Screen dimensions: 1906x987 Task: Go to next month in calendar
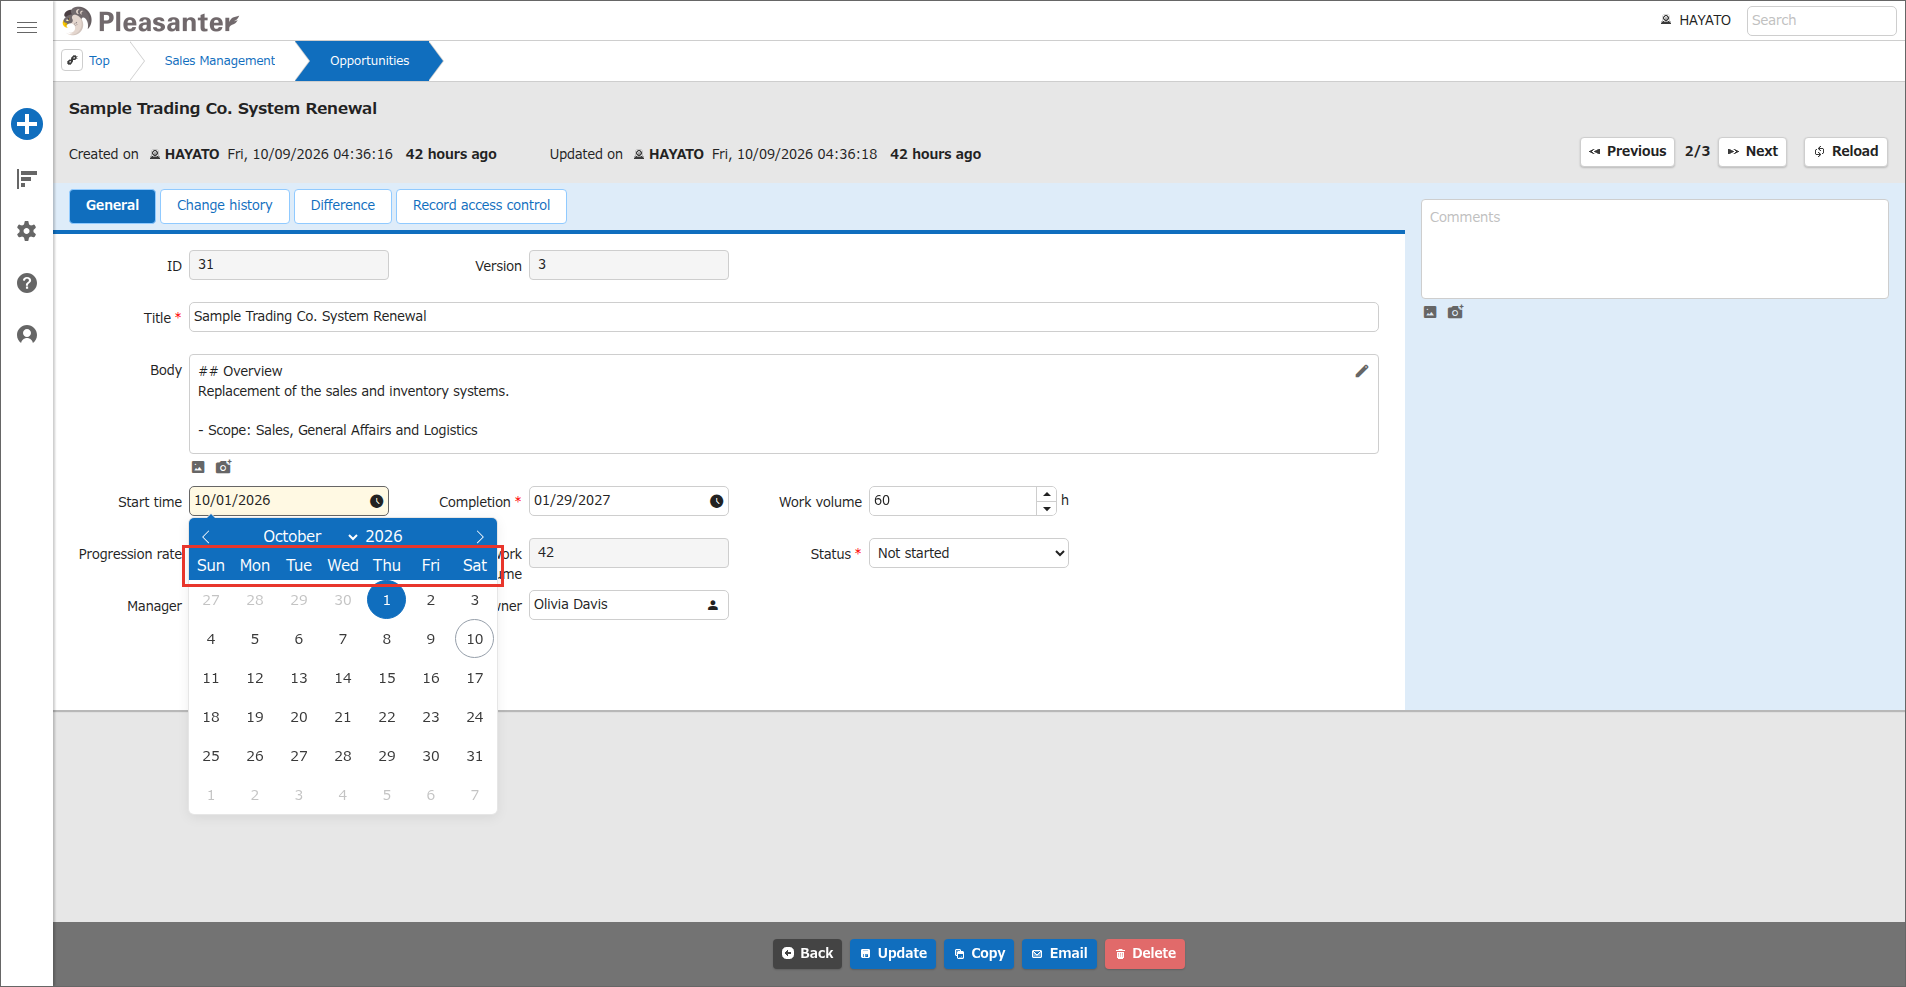click(x=480, y=537)
